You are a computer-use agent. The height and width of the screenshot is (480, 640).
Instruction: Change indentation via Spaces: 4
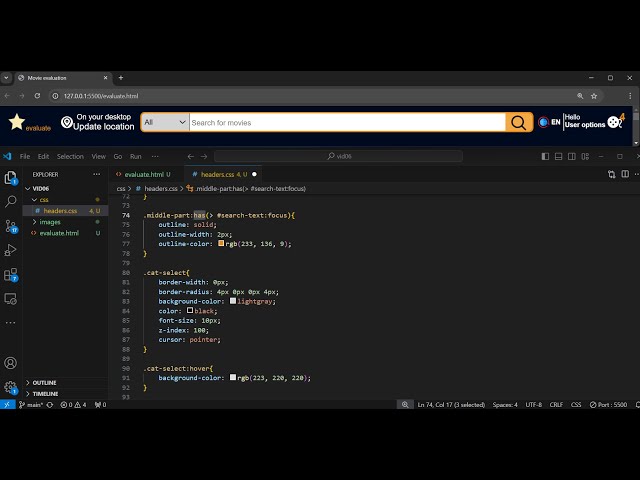tap(505, 405)
